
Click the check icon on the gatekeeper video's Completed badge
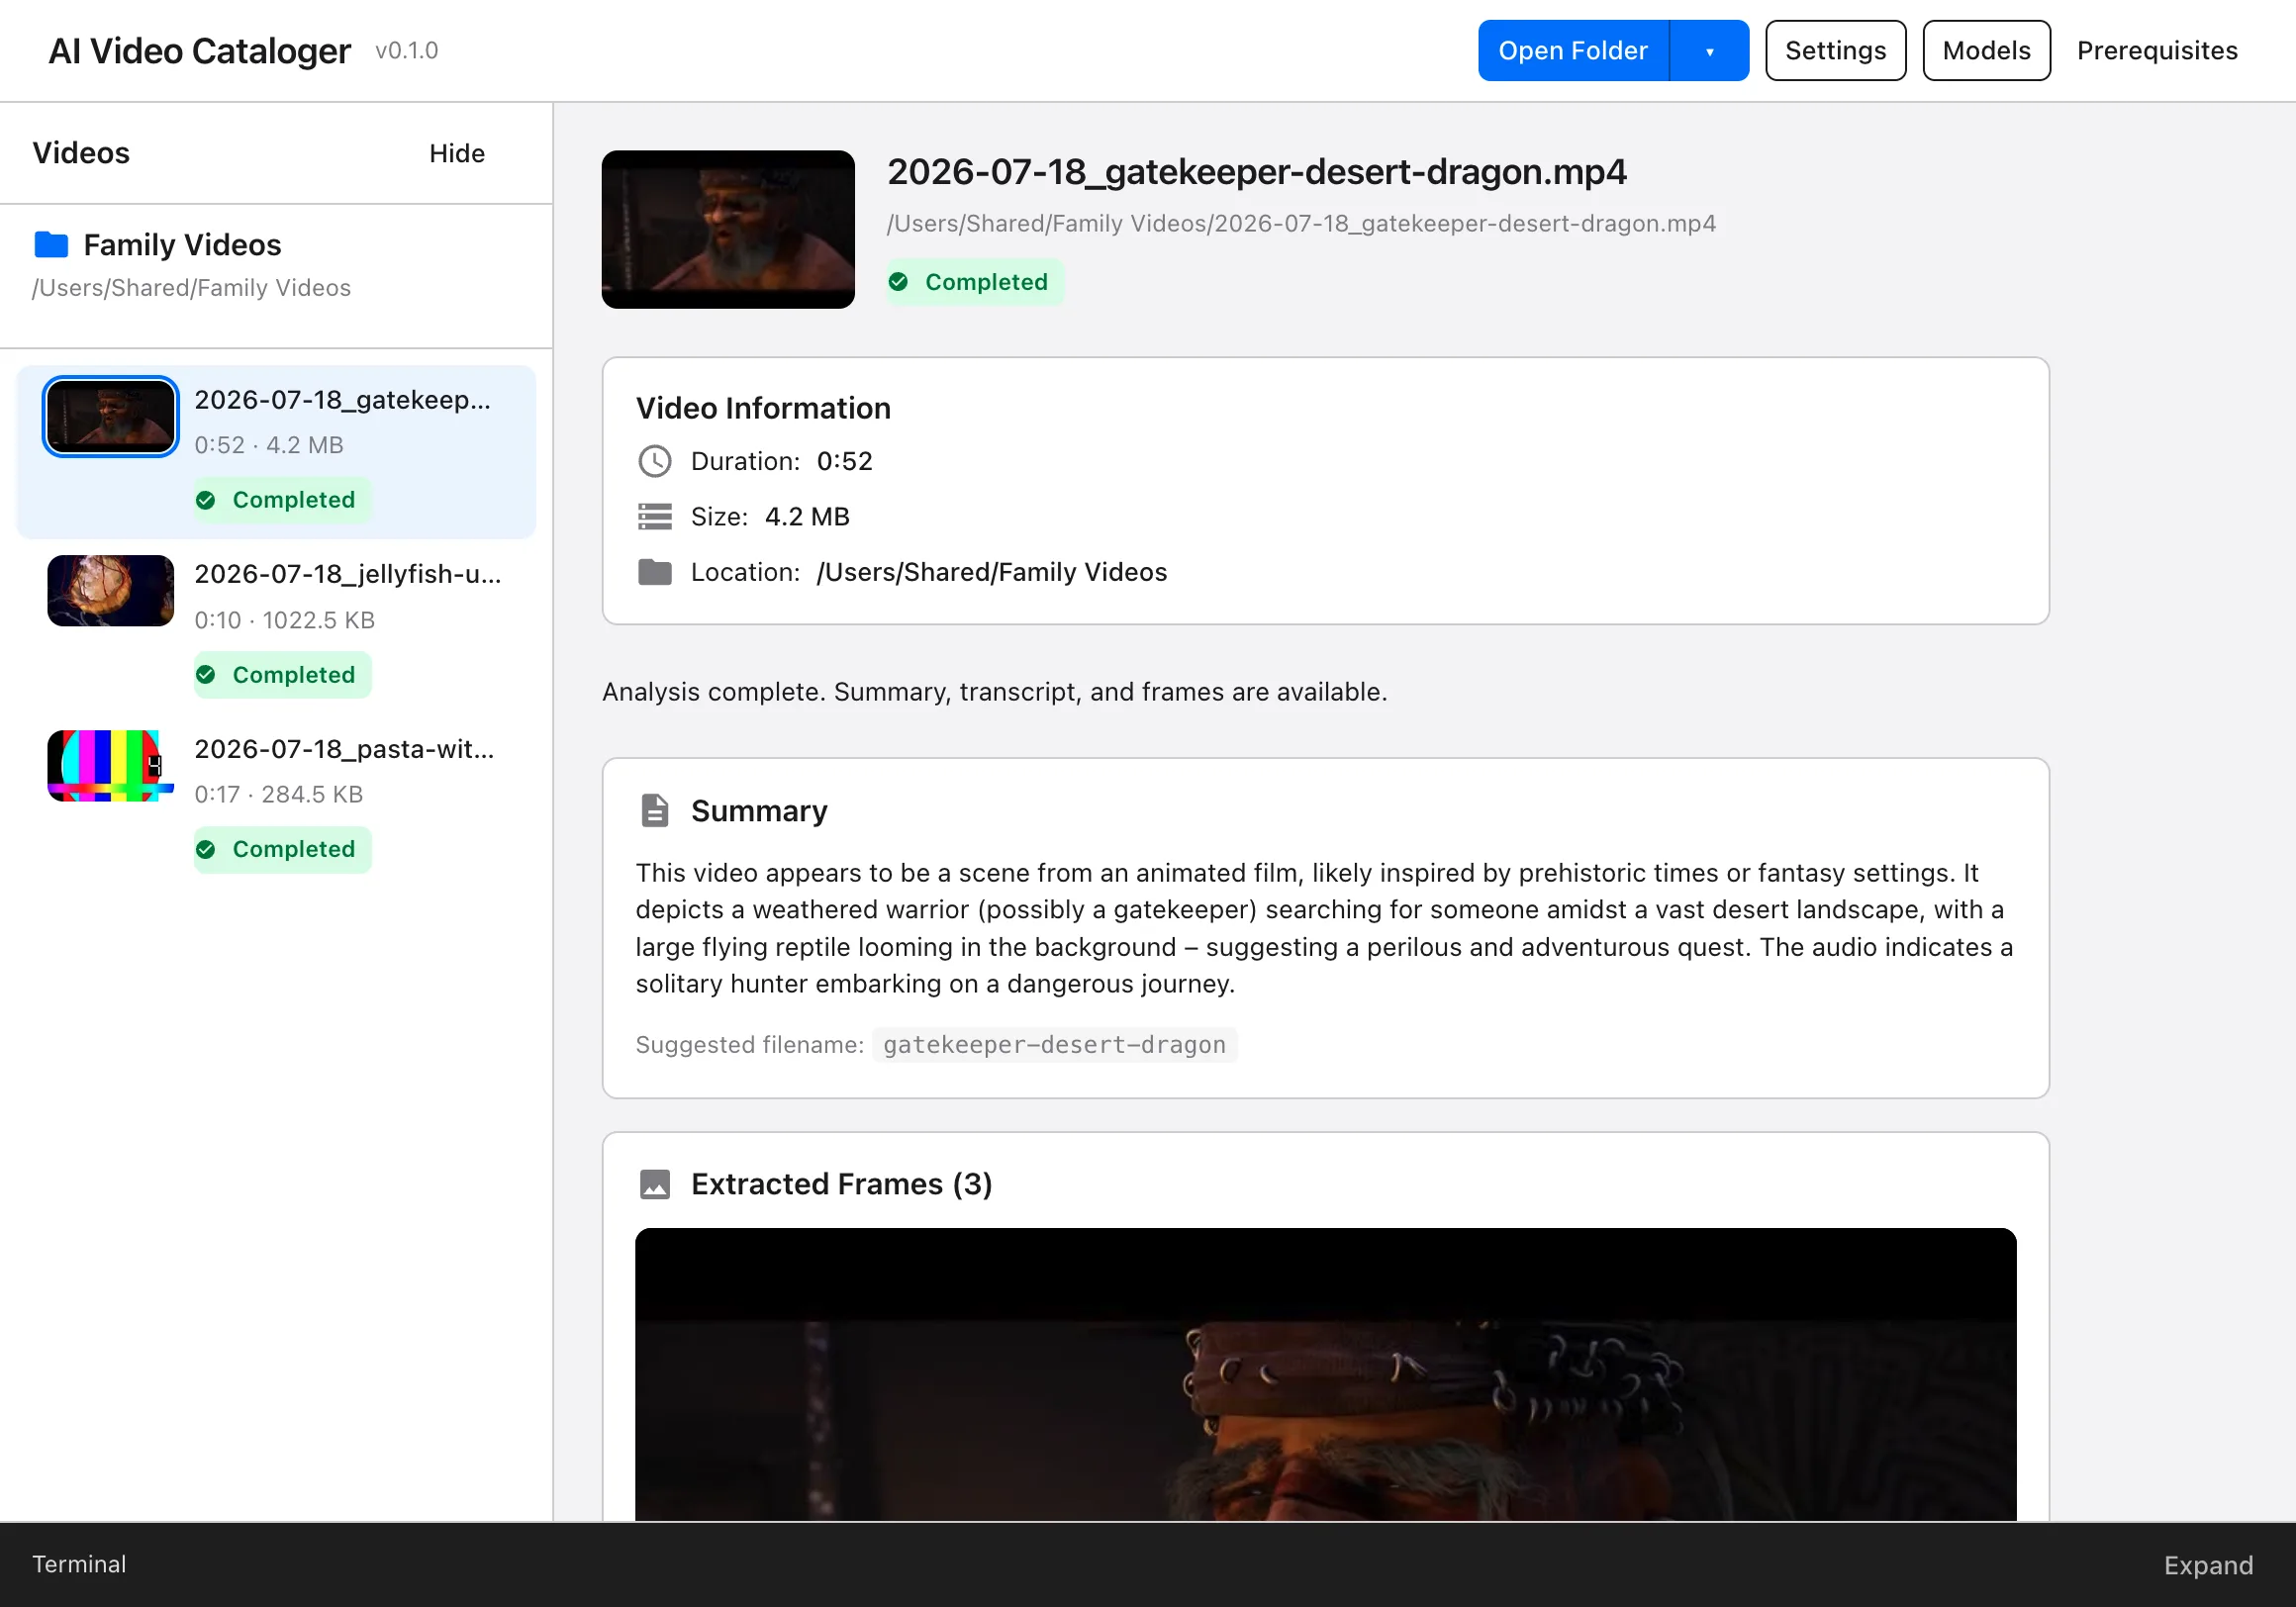coord(206,500)
